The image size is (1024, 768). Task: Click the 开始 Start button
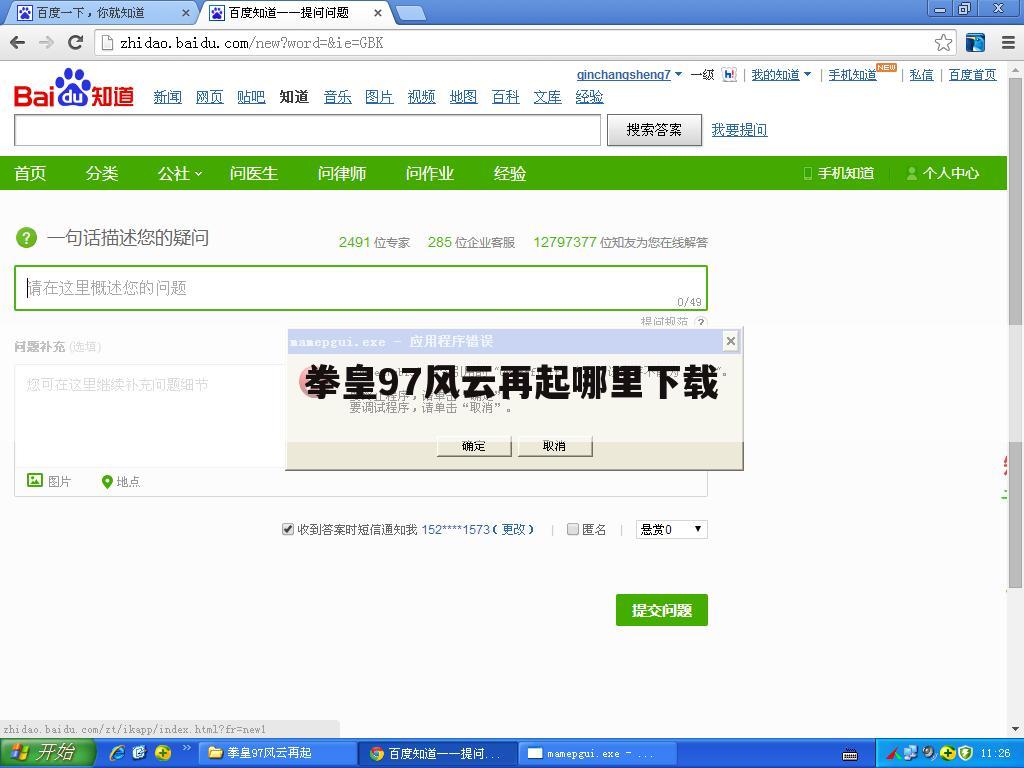click(47, 753)
